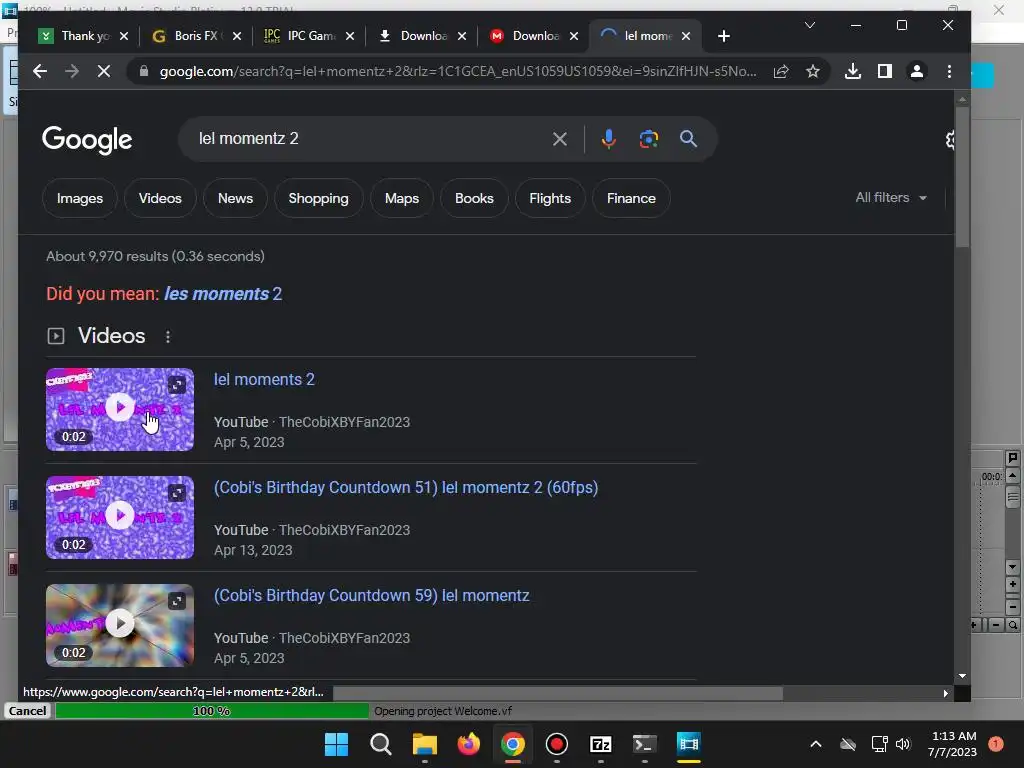Screen dimensions: 1024x768
Task: Switch to the Thank you tab
Action: point(73,36)
